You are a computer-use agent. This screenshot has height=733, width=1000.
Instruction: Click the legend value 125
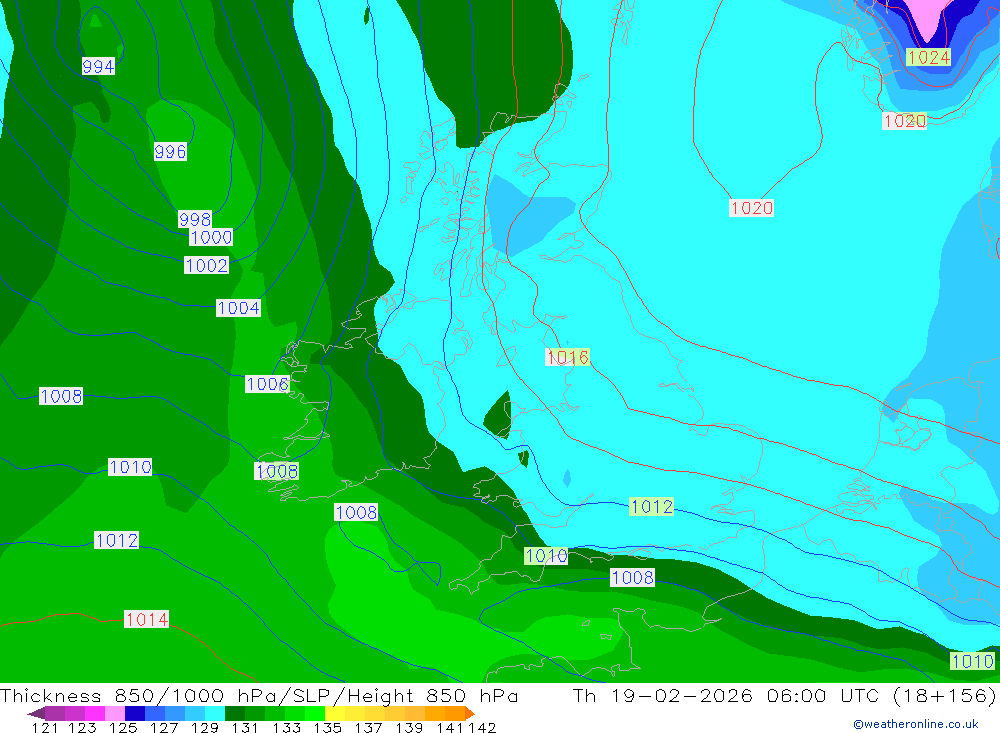pos(123,728)
